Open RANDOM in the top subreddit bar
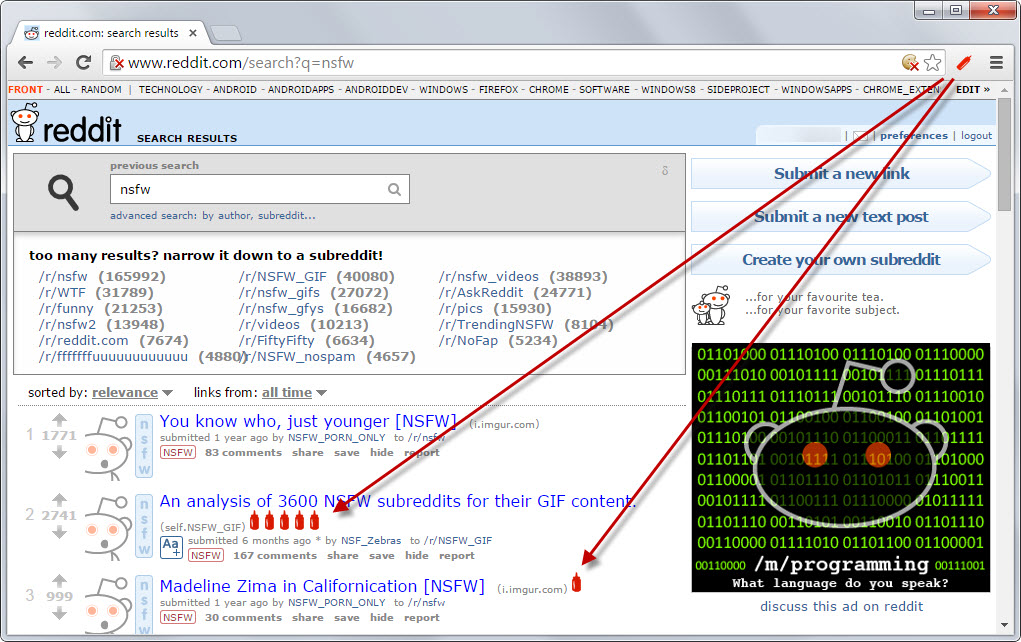This screenshot has height=642, width=1021. click(101, 89)
